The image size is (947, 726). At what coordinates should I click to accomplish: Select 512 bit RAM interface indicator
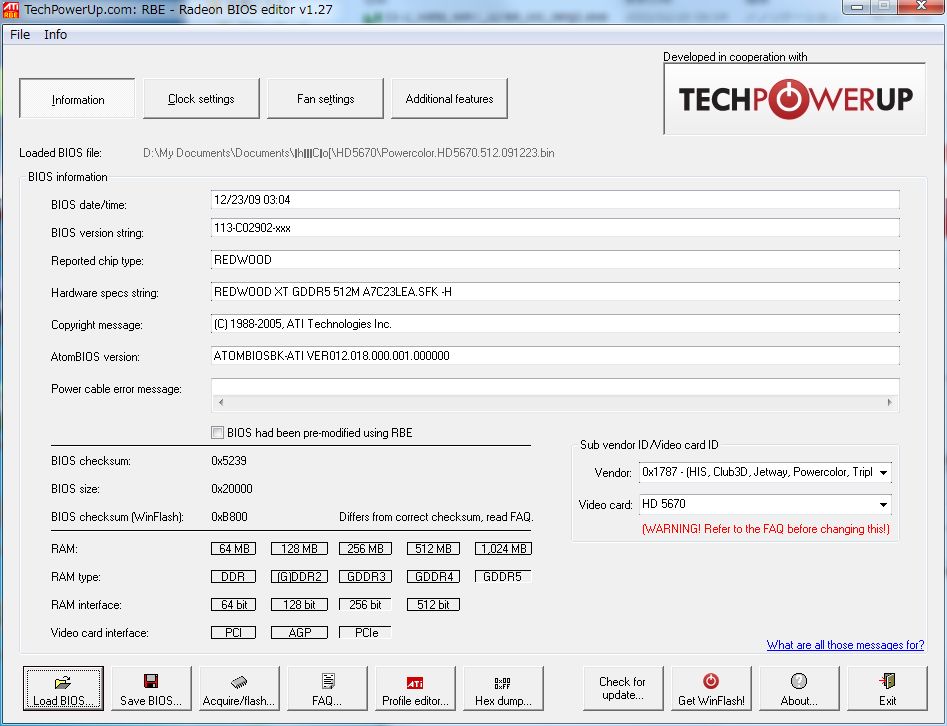tap(433, 605)
